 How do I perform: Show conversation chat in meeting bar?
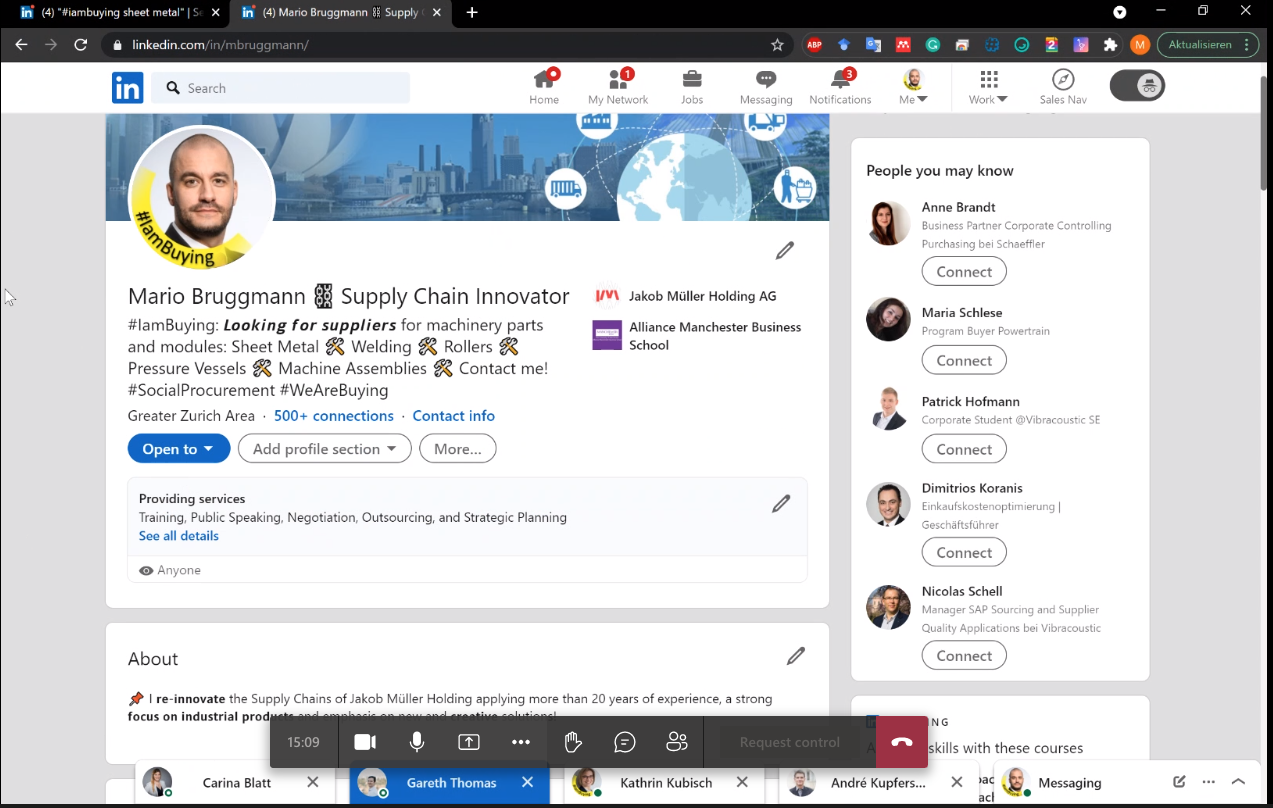[625, 742]
